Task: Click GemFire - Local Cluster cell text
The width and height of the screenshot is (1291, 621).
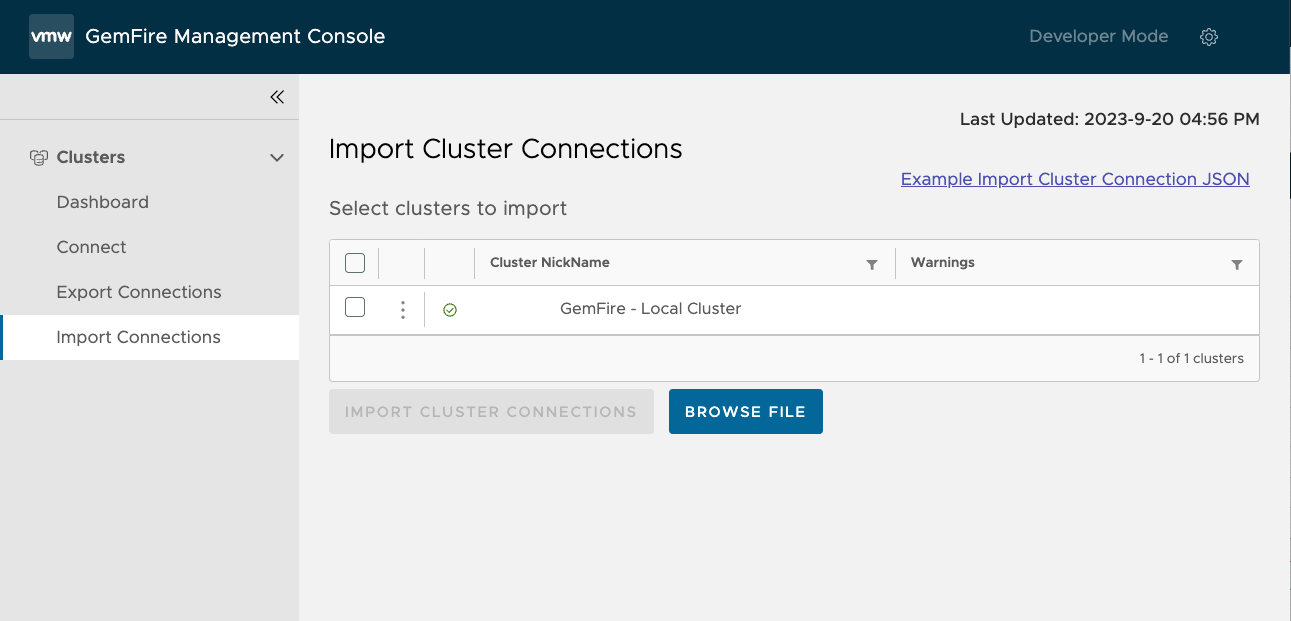Action: [651, 308]
